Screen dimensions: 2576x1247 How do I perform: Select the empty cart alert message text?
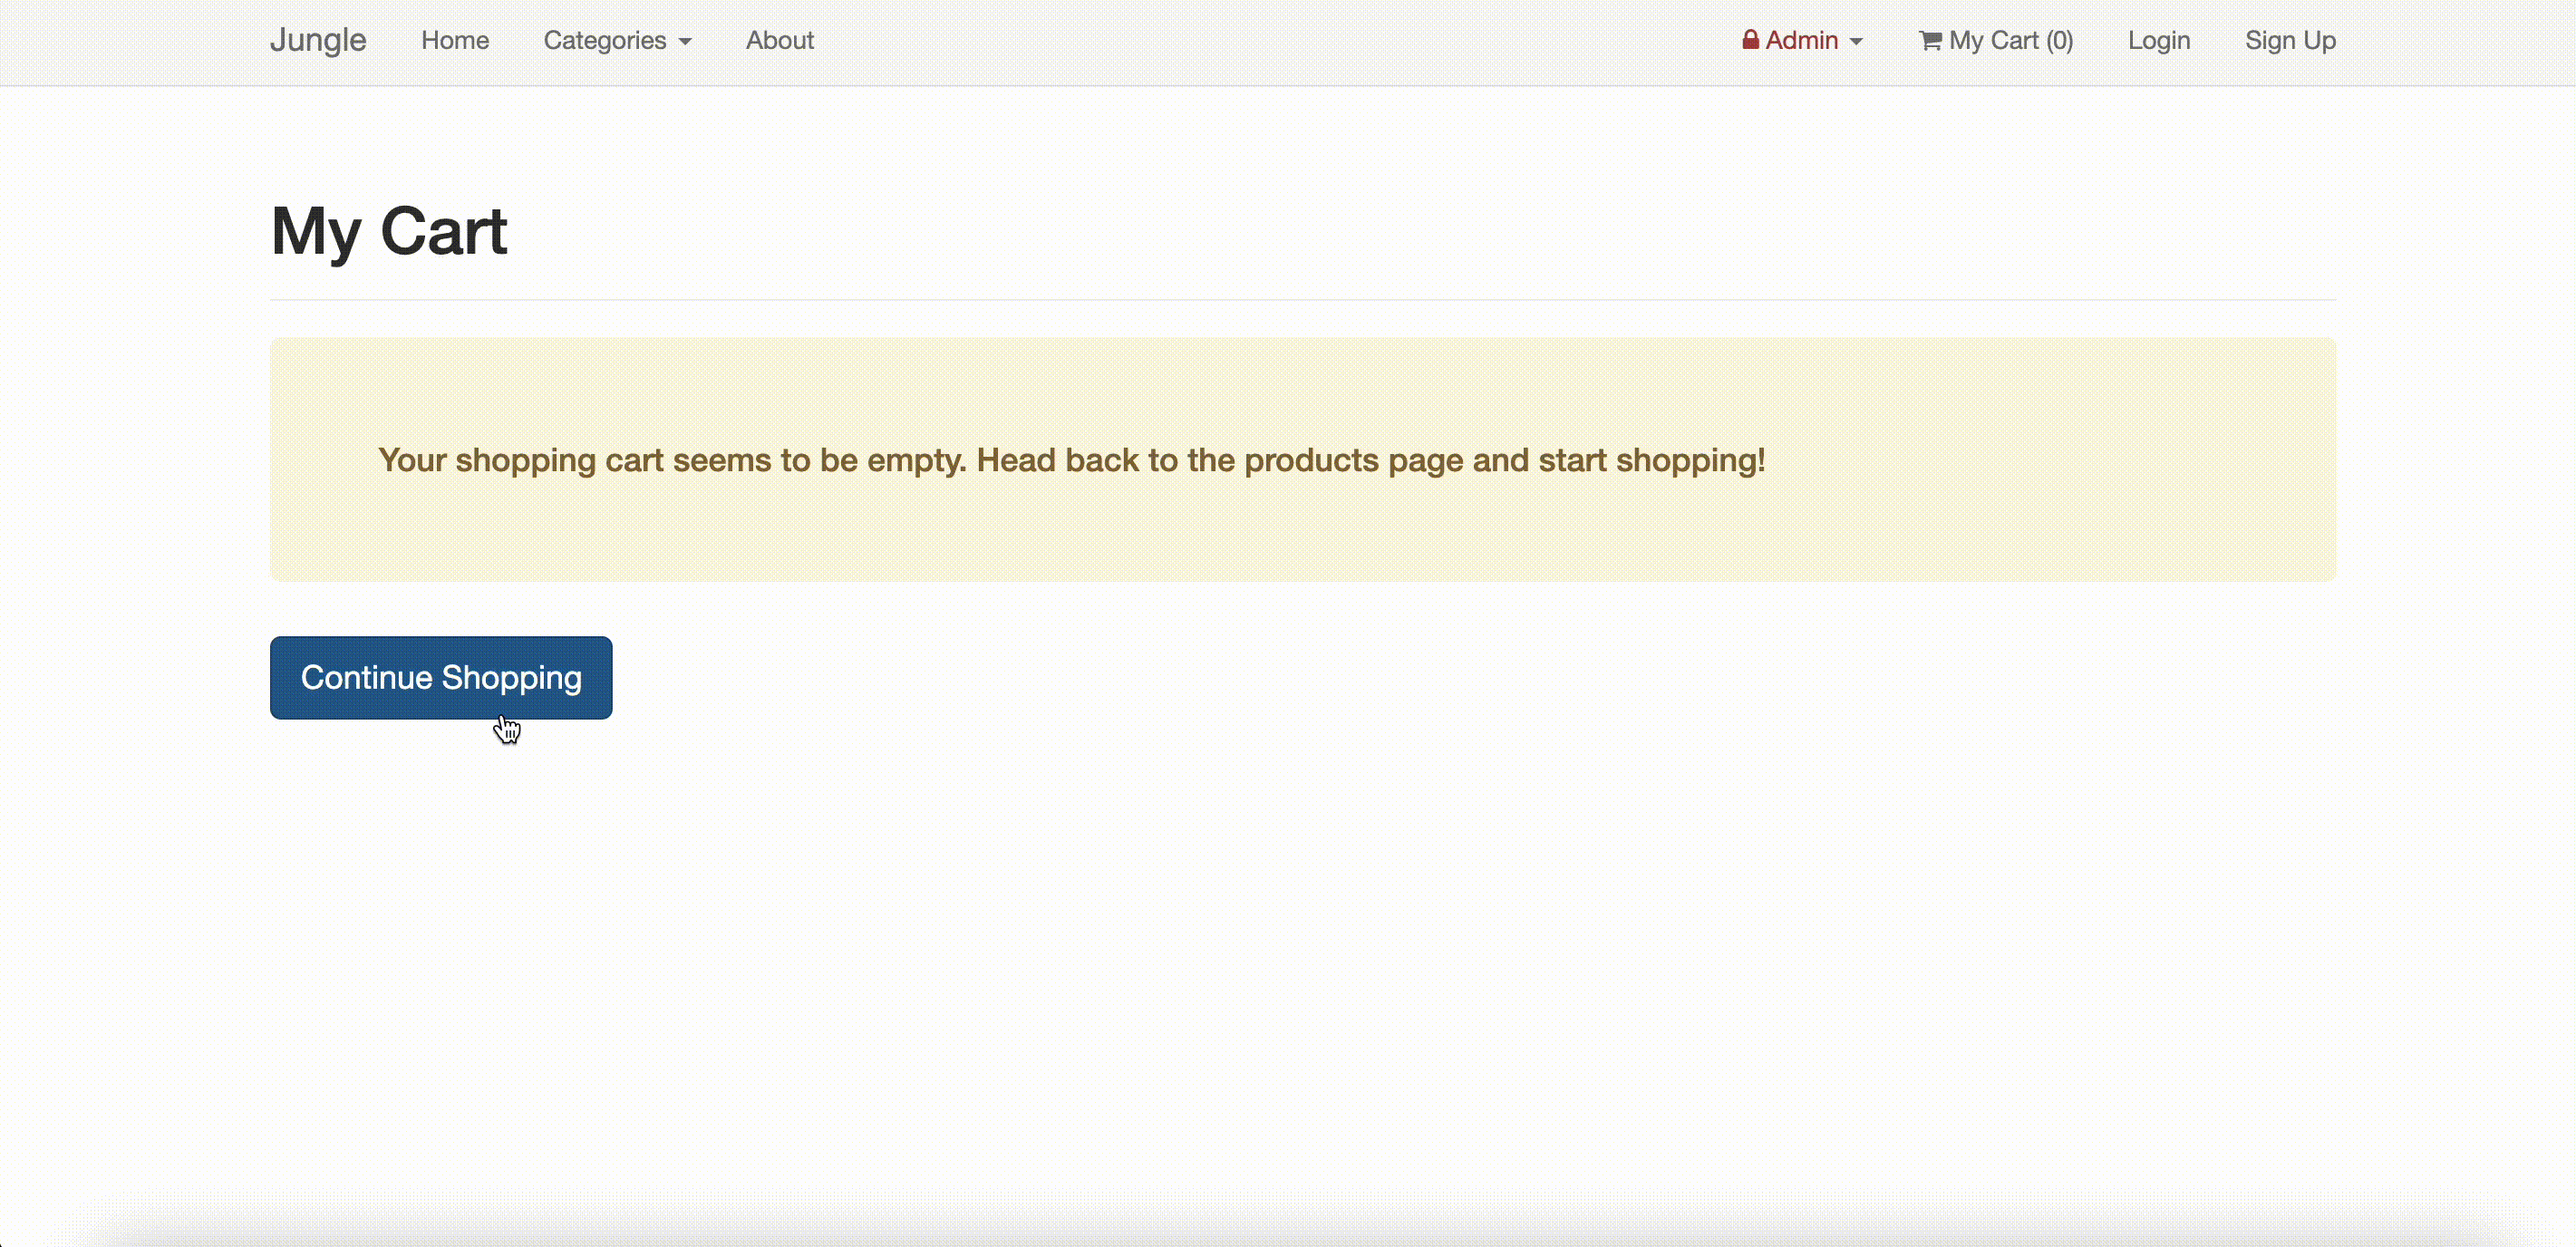(x=1072, y=460)
